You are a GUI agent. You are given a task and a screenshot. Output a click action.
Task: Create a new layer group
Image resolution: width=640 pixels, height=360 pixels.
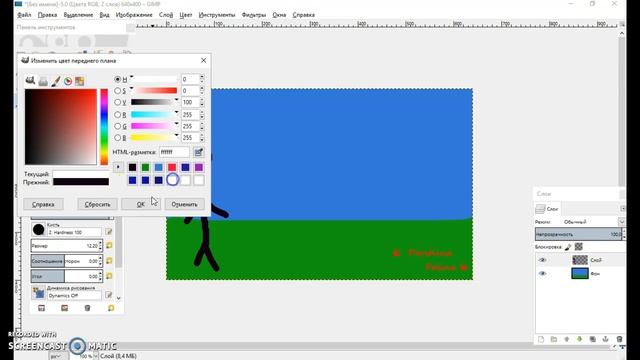(554, 339)
